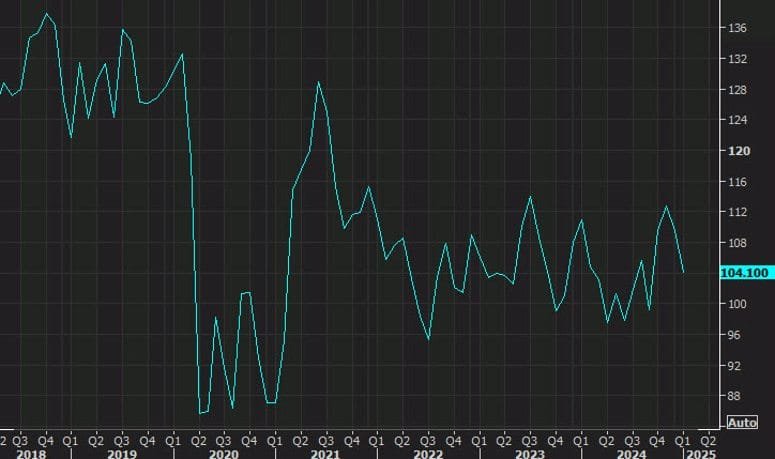Click the 96 value on price axis
Image resolution: width=775 pixels, height=459 pixels.
click(x=736, y=335)
